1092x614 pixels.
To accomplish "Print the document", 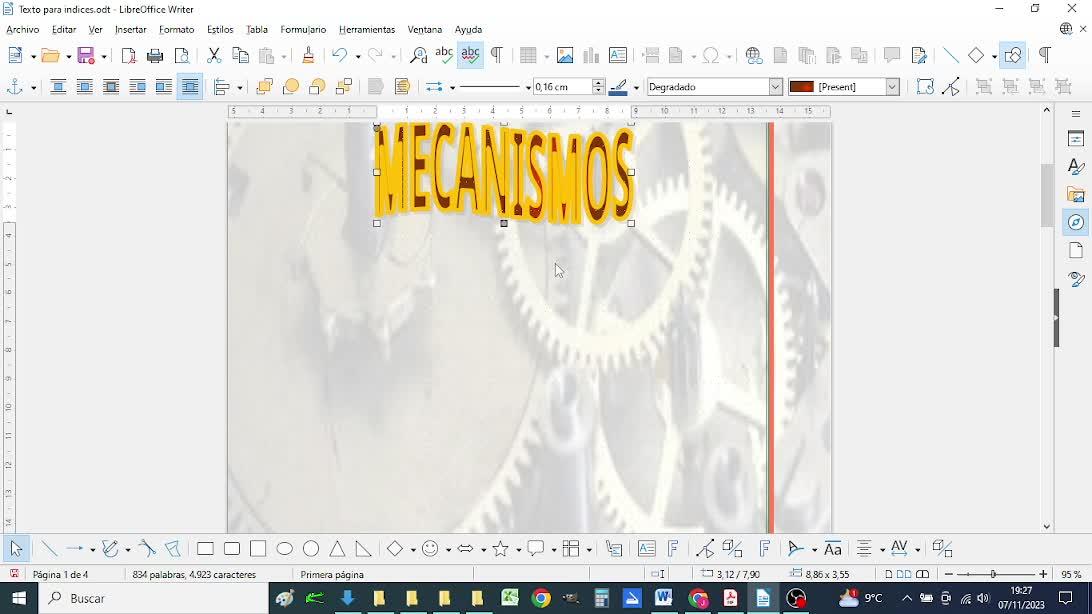I will pos(155,56).
